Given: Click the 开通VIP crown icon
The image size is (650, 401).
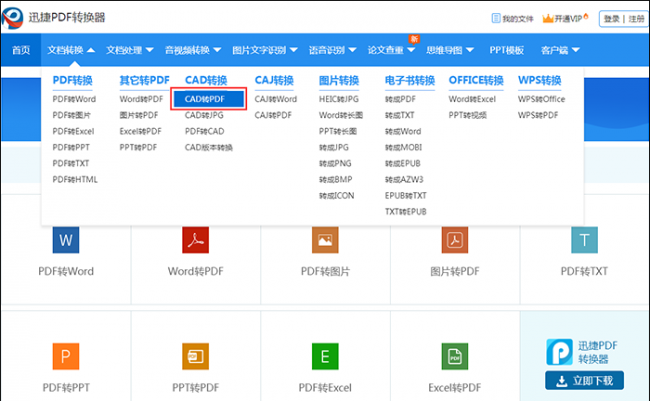Looking at the screenshot, I should click(x=548, y=18).
